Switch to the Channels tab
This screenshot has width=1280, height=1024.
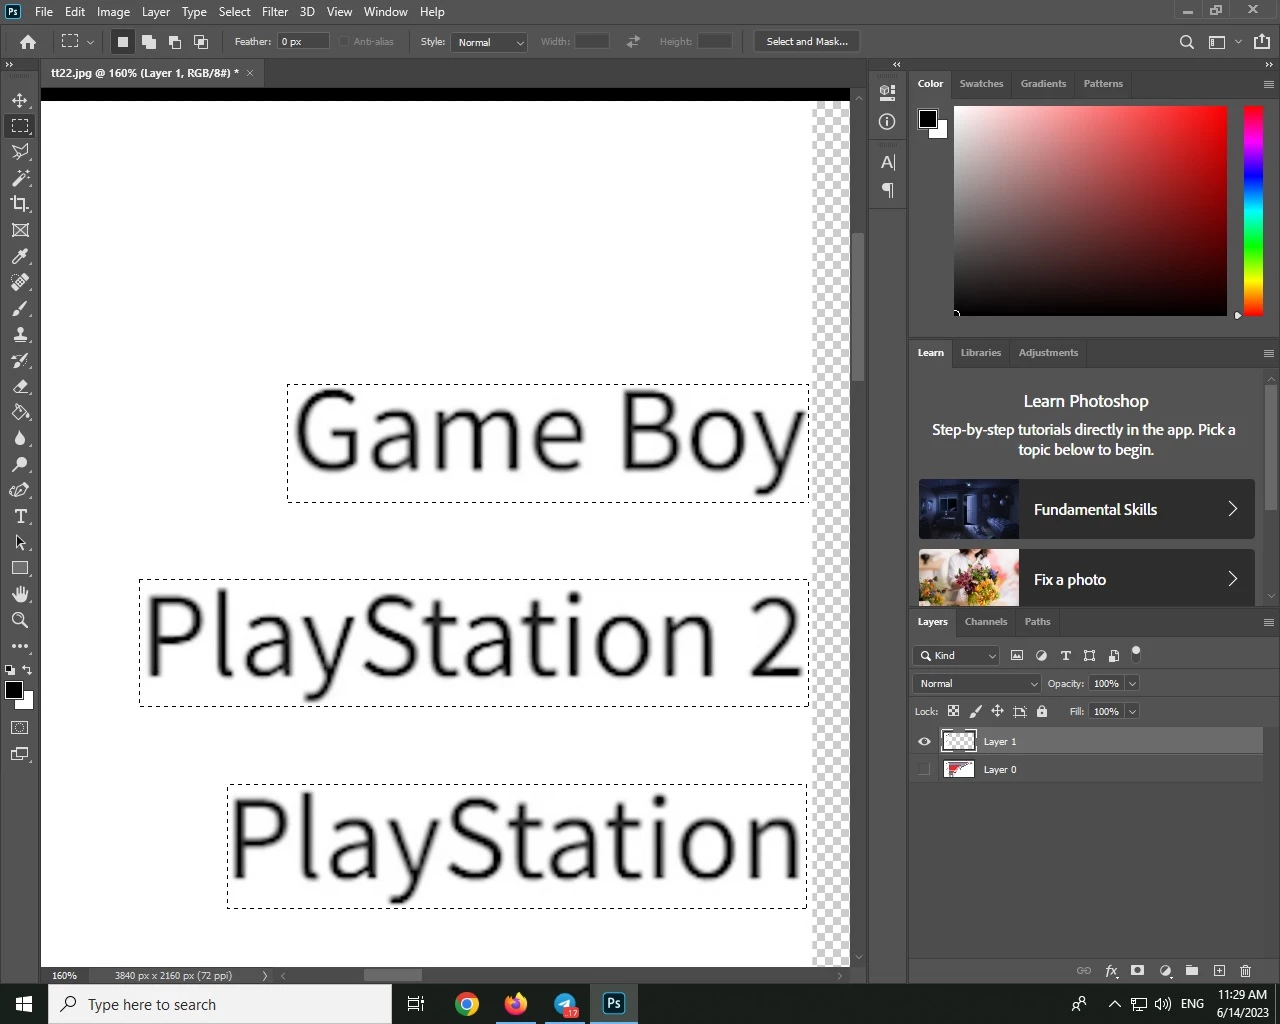coord(985,622)
